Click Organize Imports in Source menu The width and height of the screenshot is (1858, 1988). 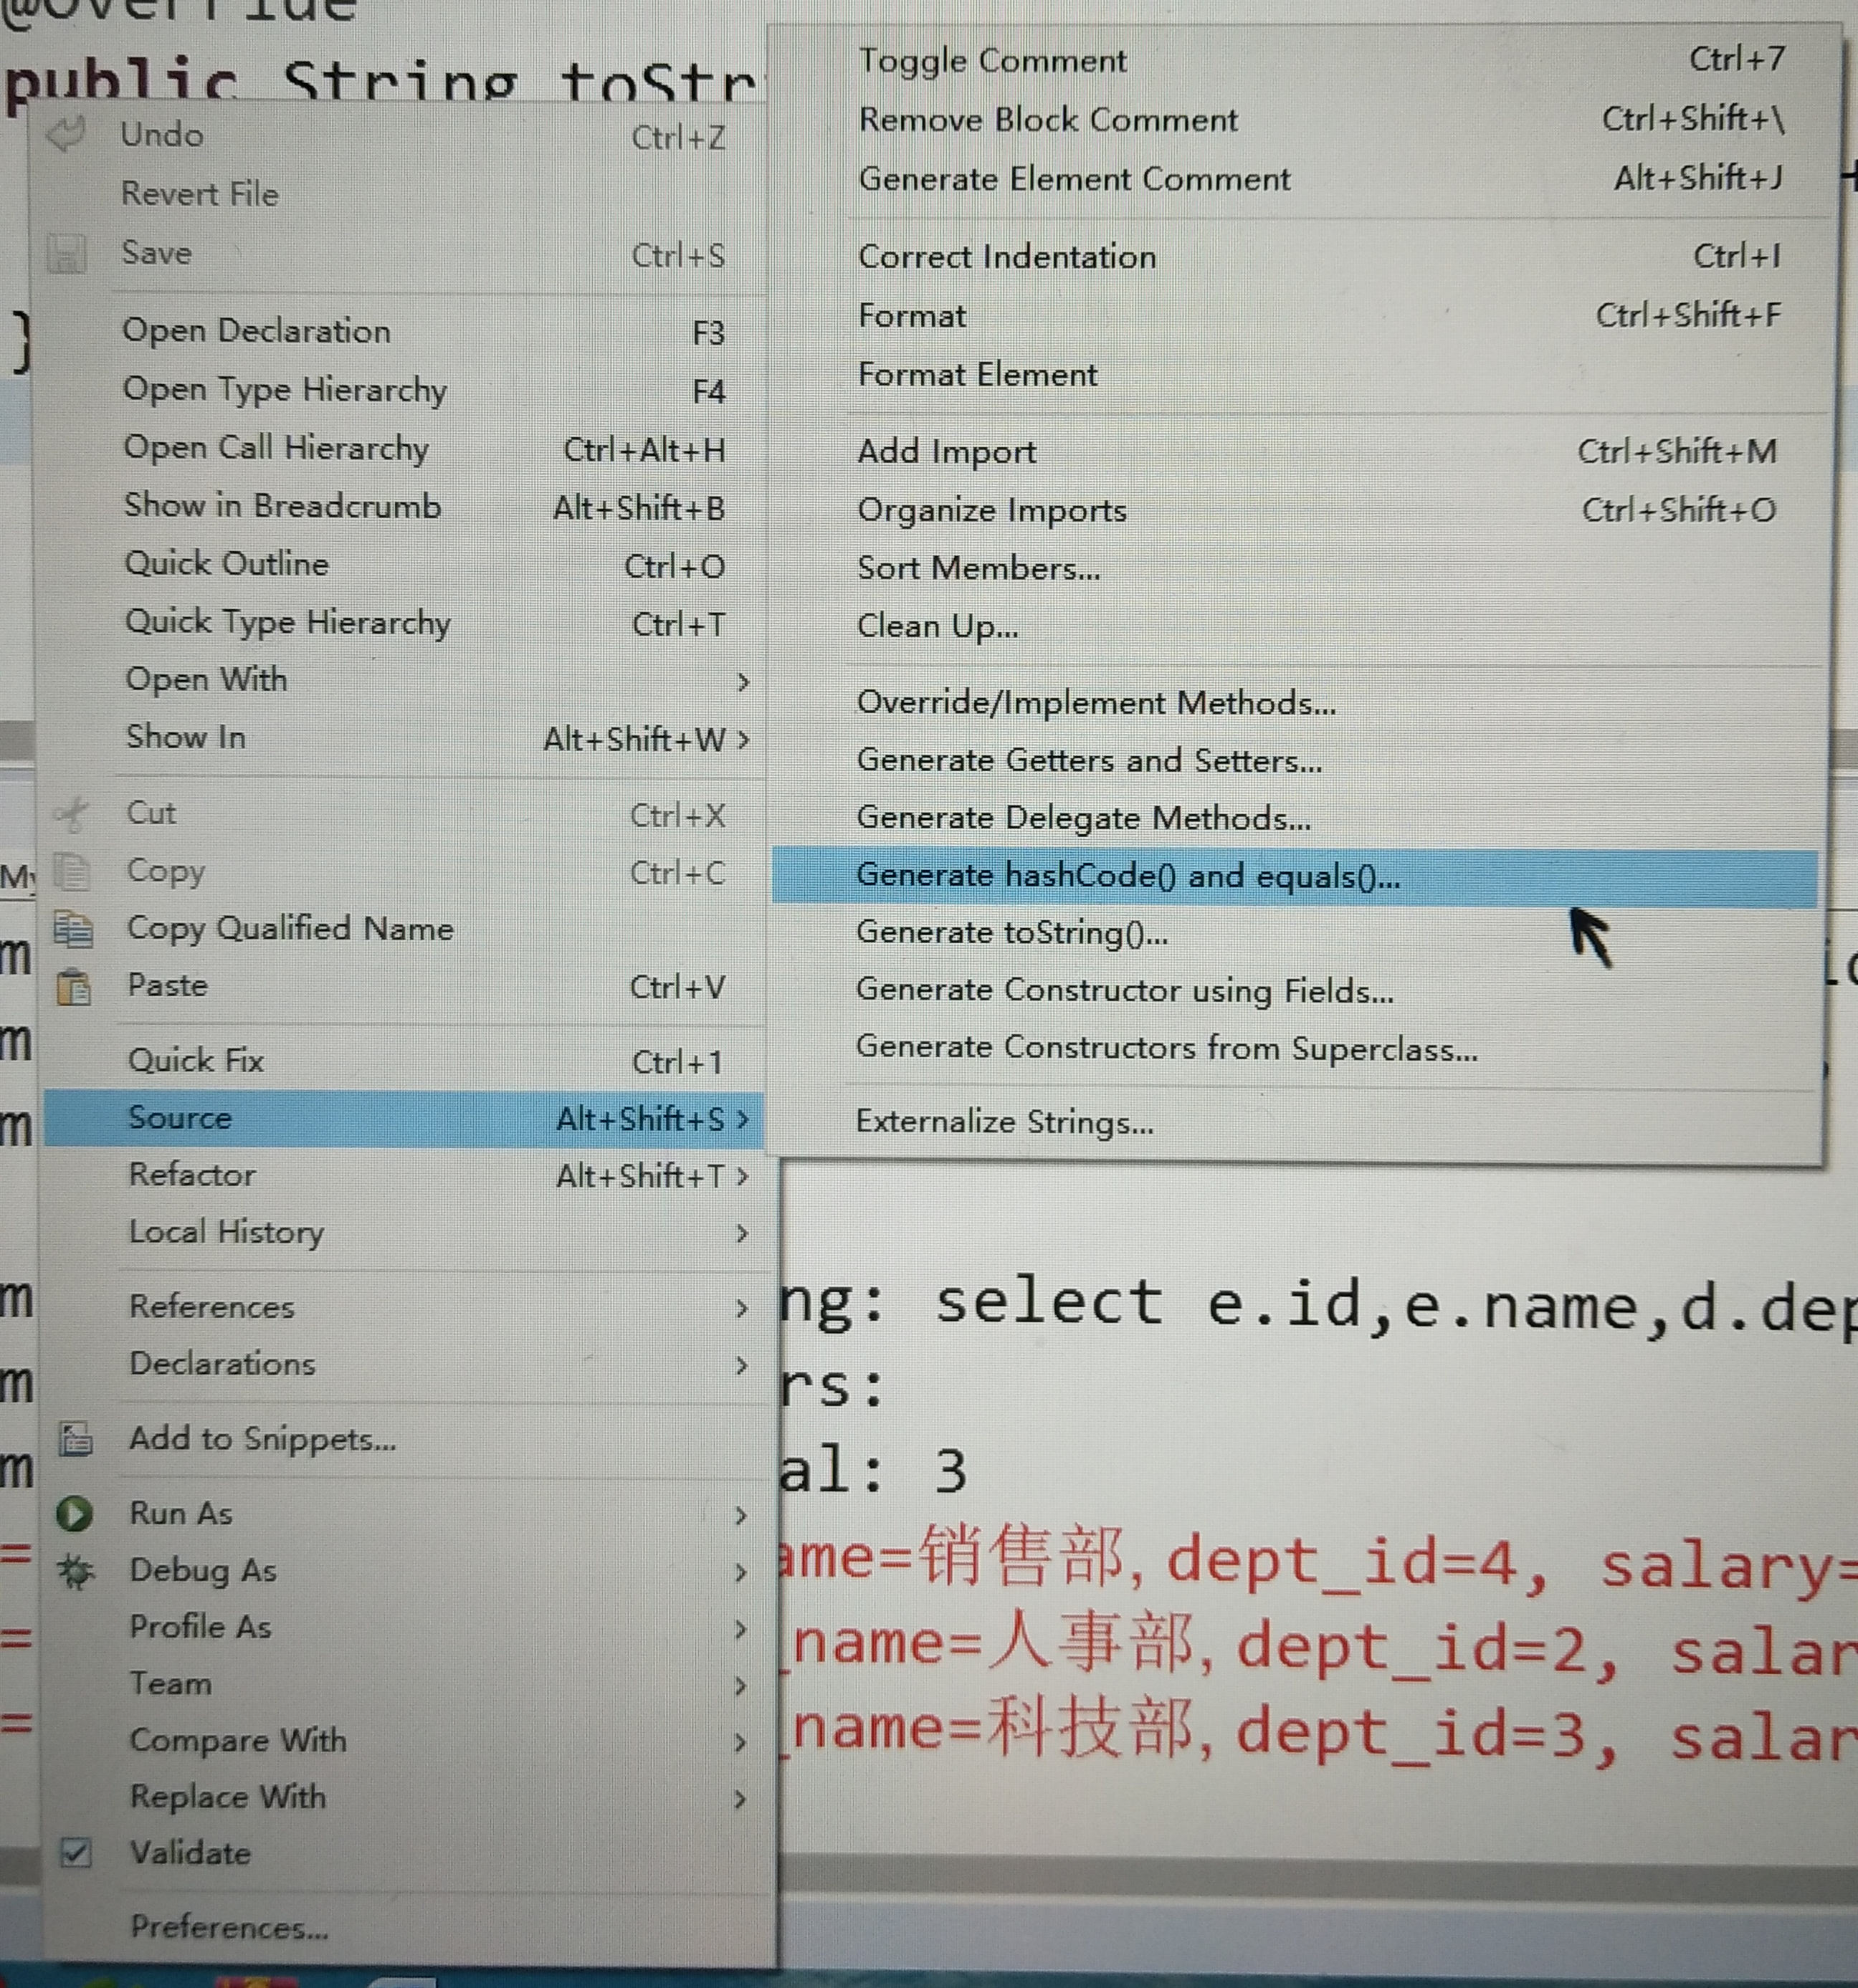(992, 511)
